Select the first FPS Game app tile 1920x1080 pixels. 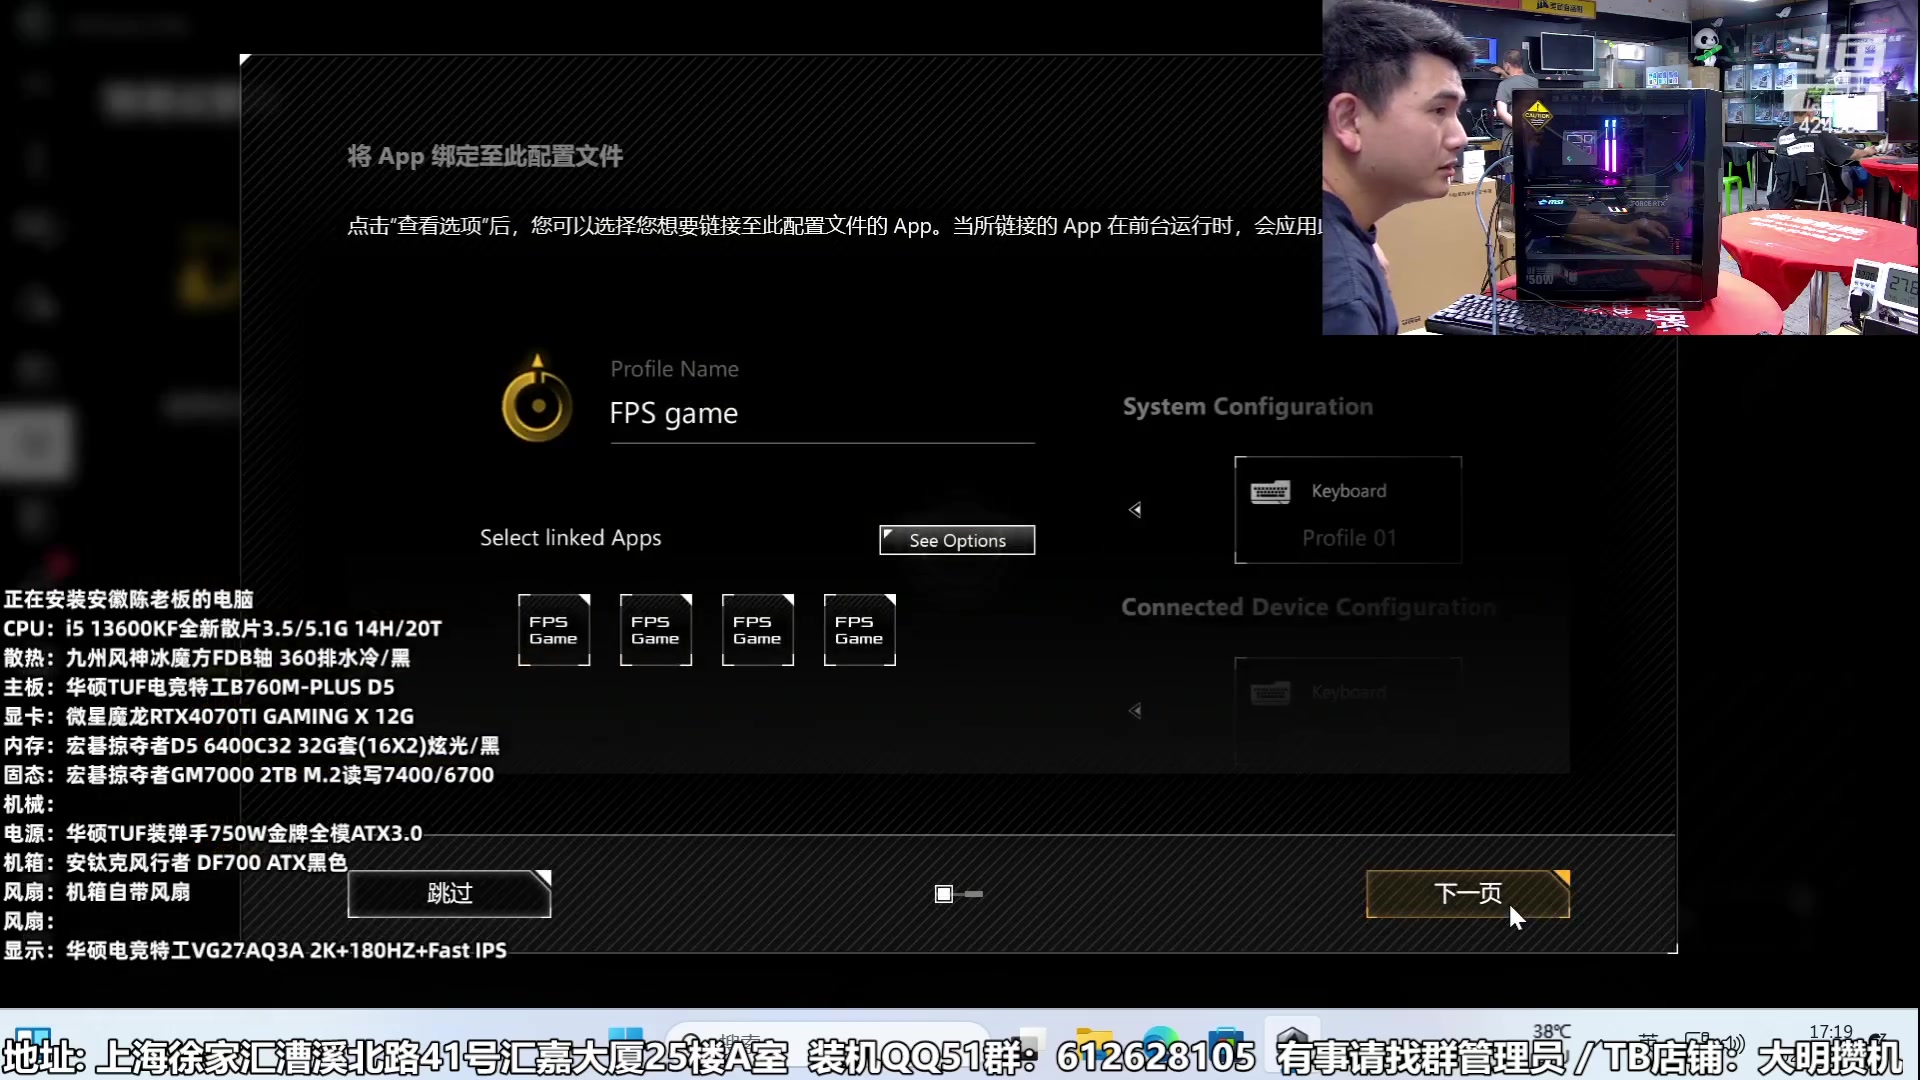(x=554, y=630)
